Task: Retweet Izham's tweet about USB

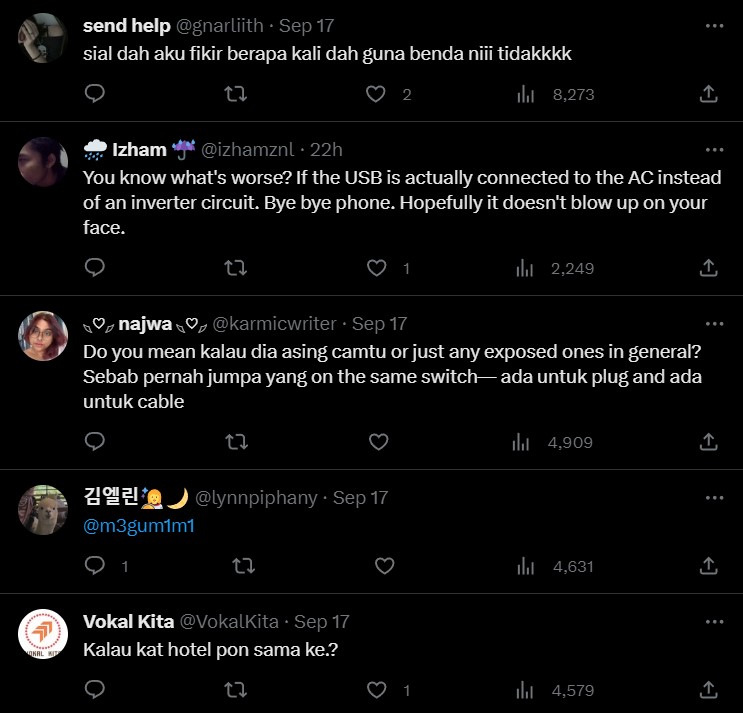Action: [x=235, y=268]
